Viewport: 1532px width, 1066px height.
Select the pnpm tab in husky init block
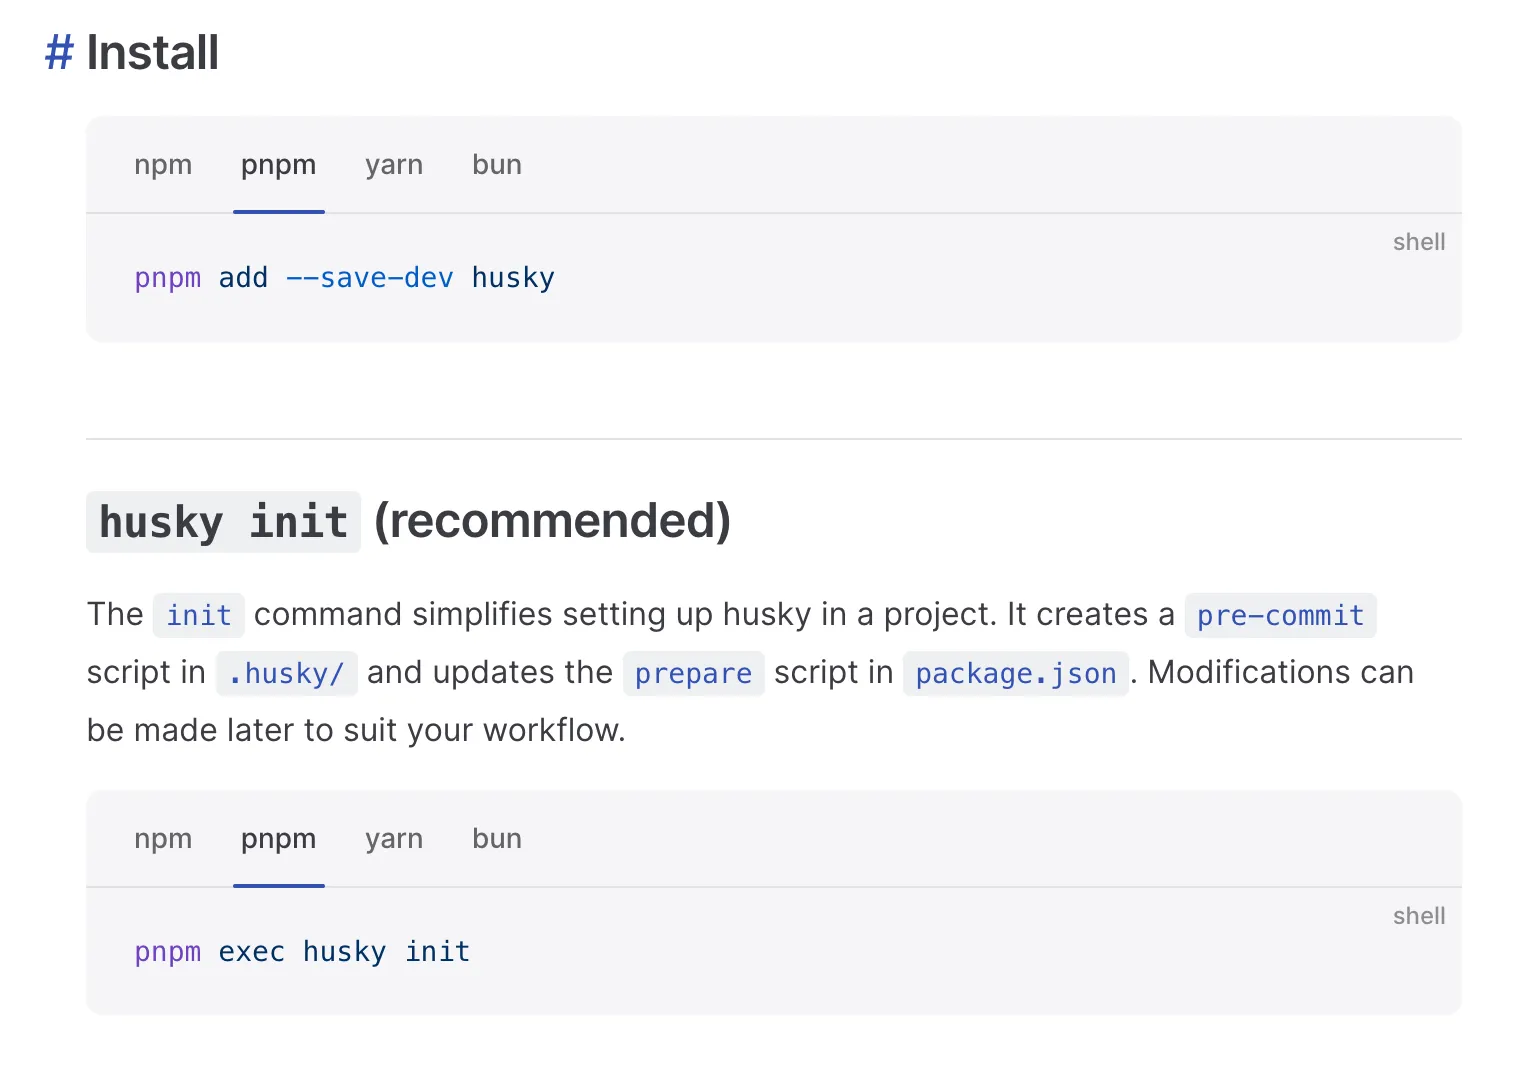(279, 839)
